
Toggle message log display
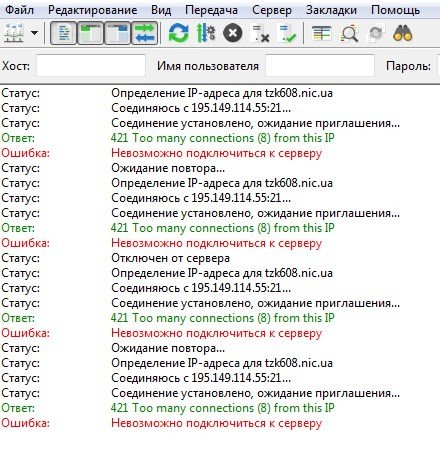(63, 33)
